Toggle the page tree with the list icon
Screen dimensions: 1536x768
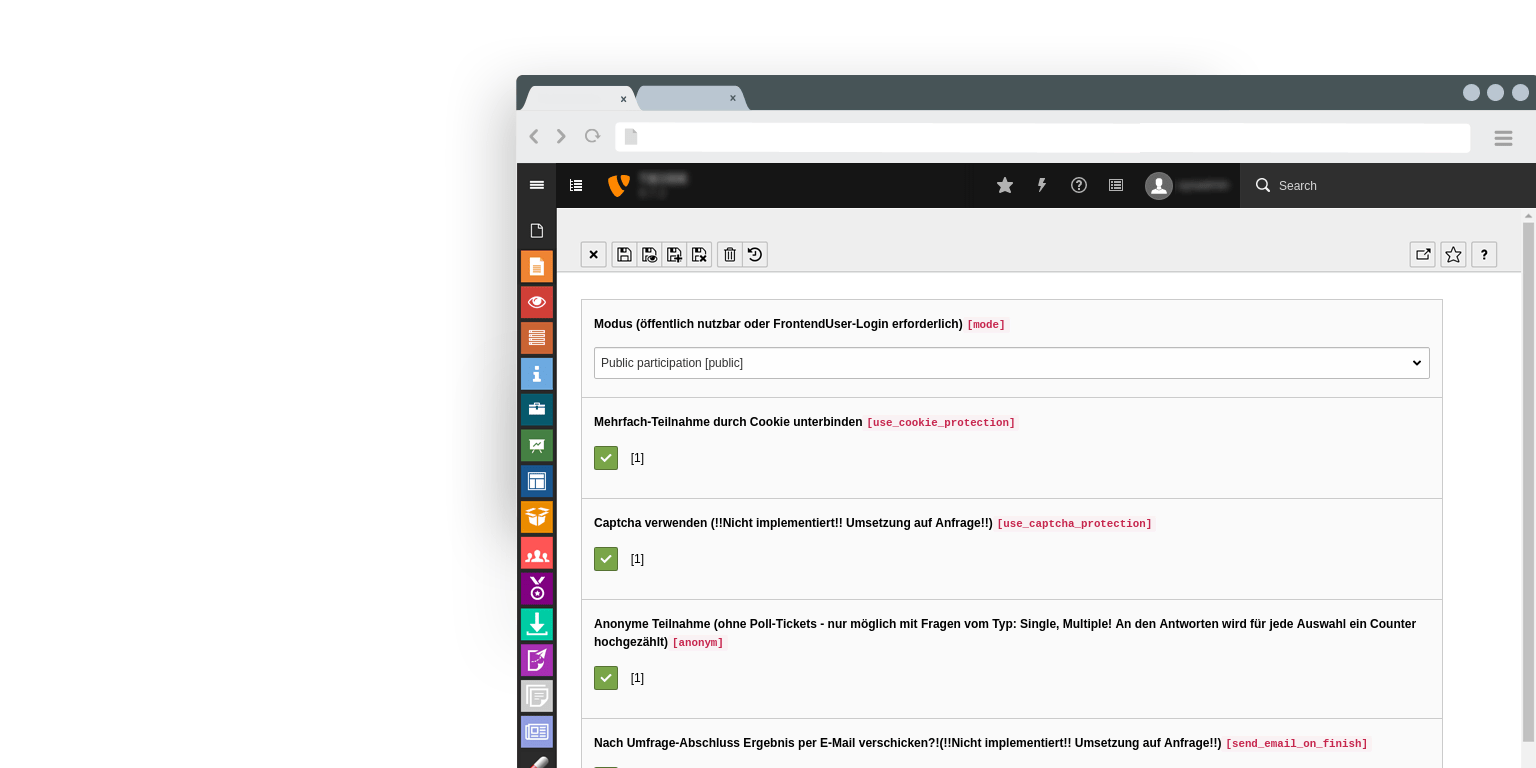click(x=576, y=185)
